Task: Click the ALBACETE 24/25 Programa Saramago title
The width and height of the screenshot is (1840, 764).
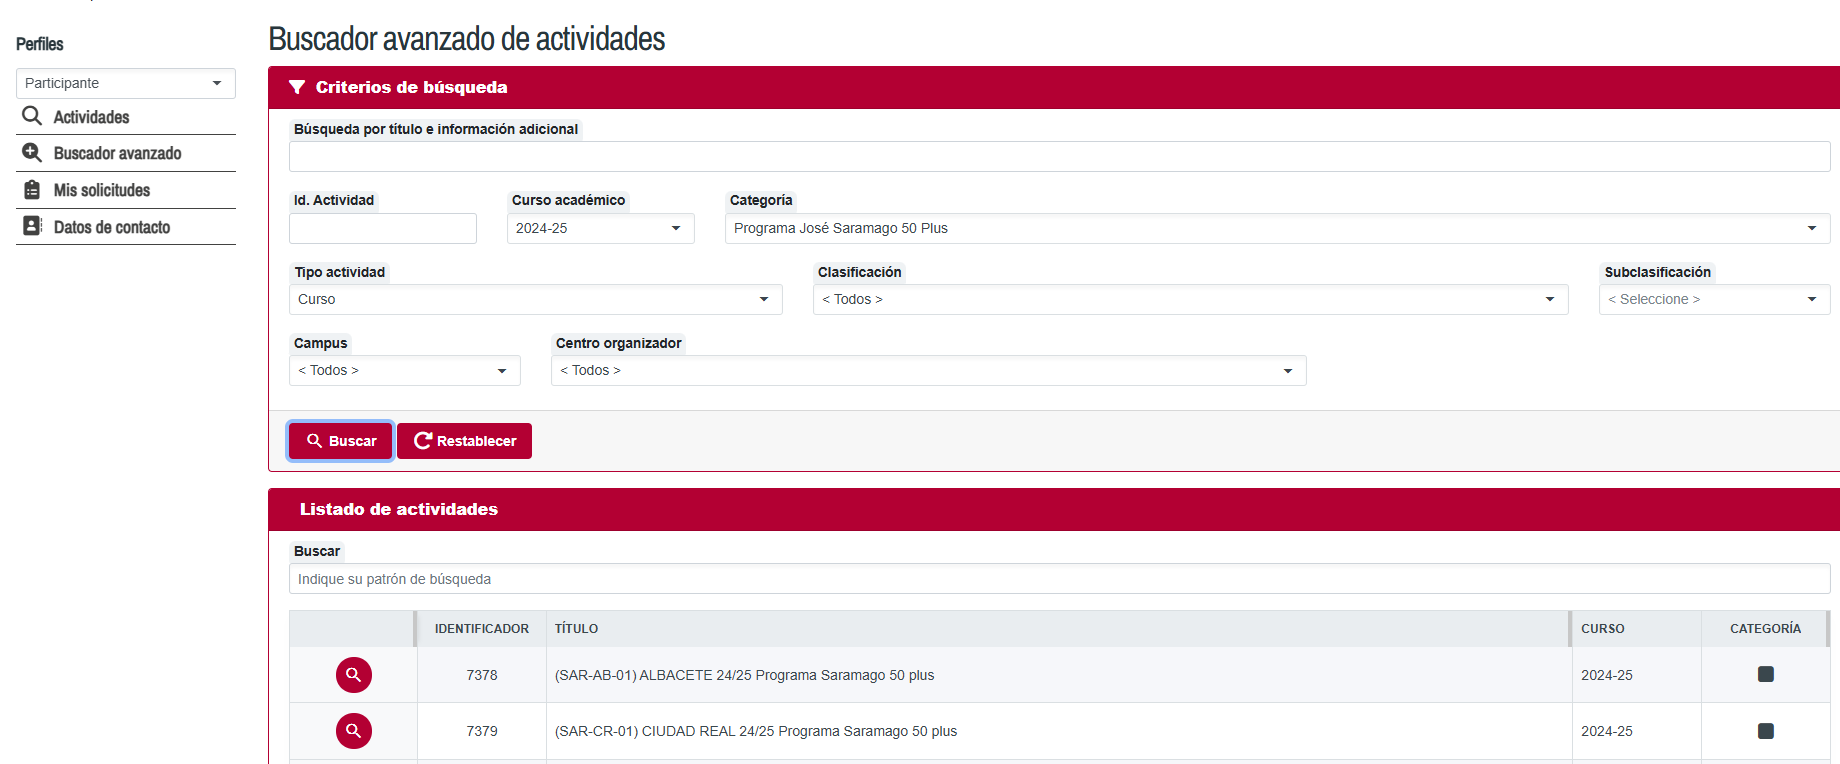Action: (745, 675)
